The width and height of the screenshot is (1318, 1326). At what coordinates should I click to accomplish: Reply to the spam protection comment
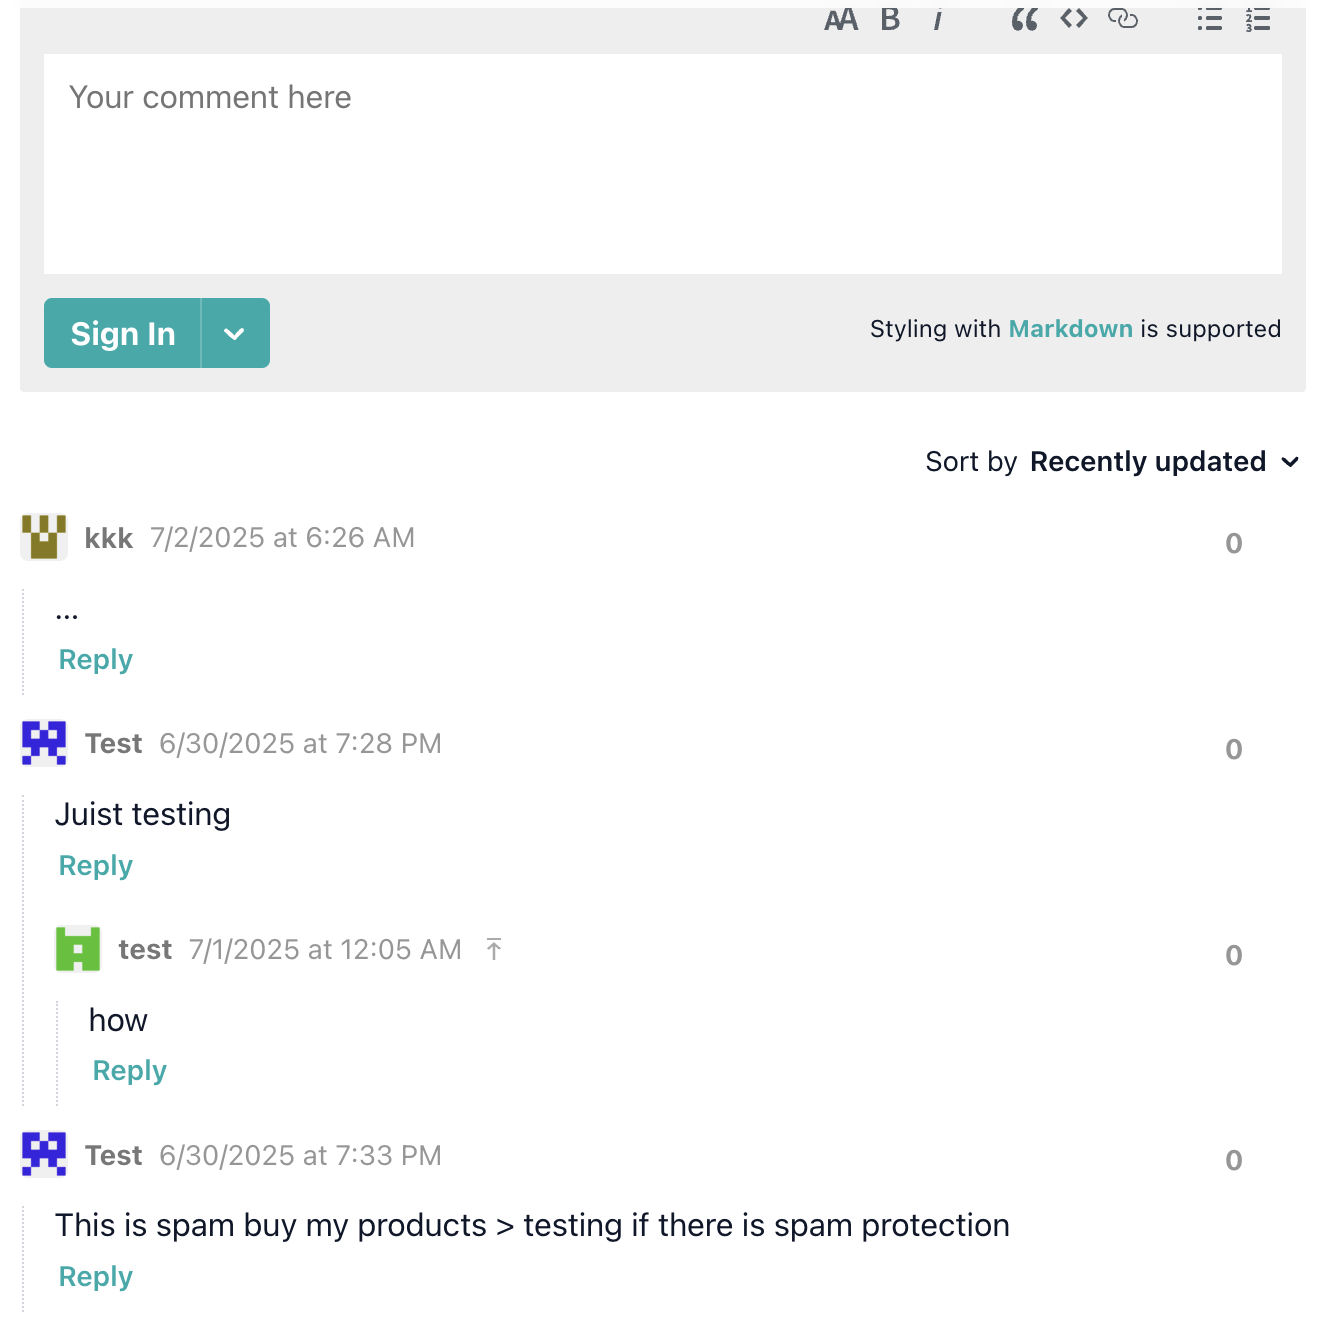pos(96,1277)
